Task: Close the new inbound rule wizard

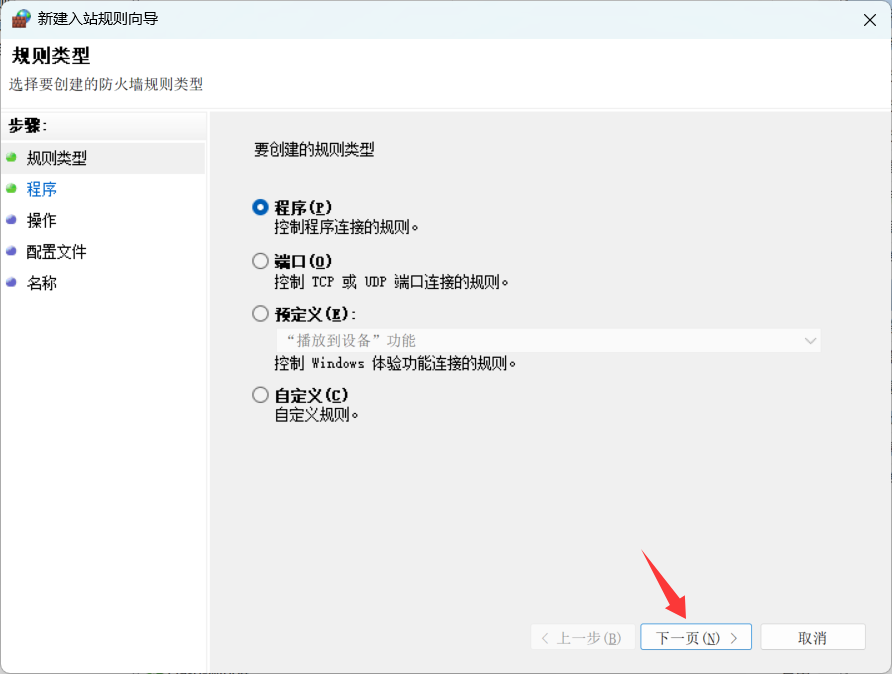Action: (x=869, y=18)
